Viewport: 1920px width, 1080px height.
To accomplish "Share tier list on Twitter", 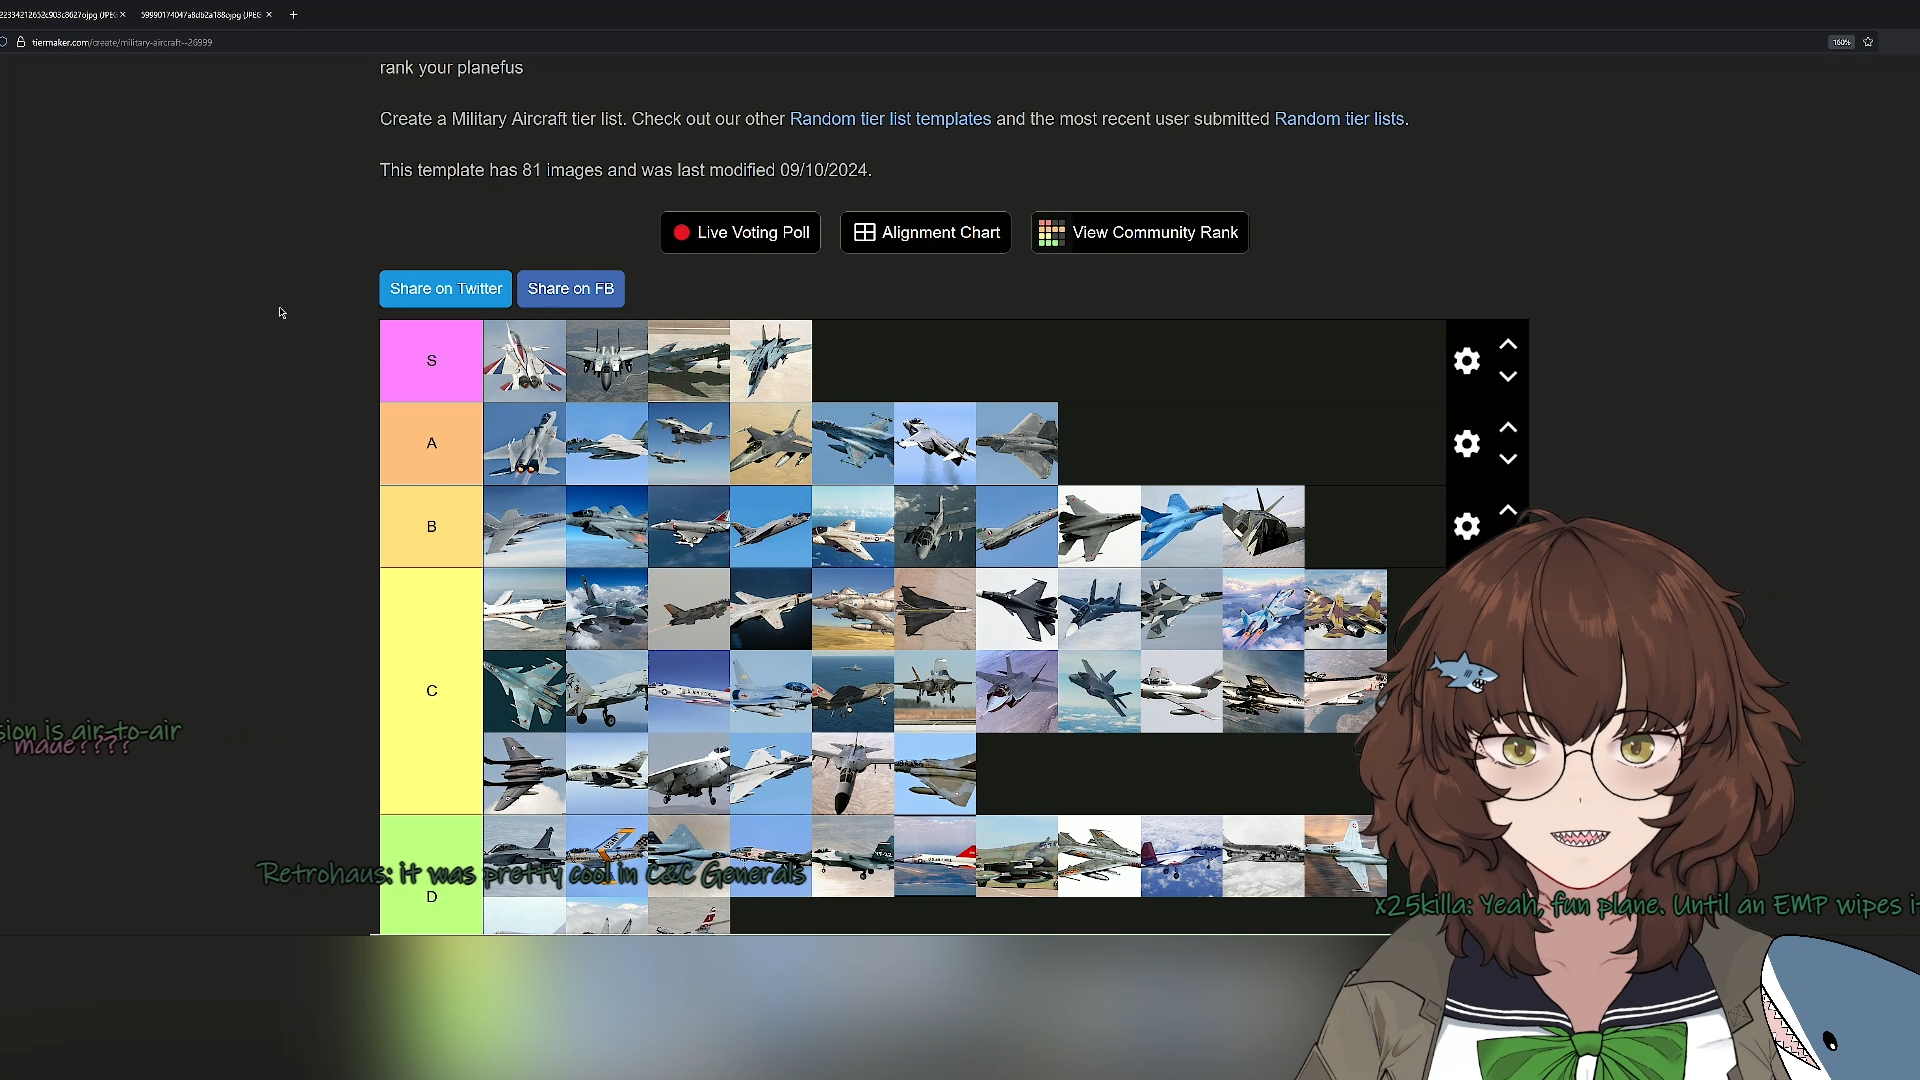I will (x=445, y=289).
